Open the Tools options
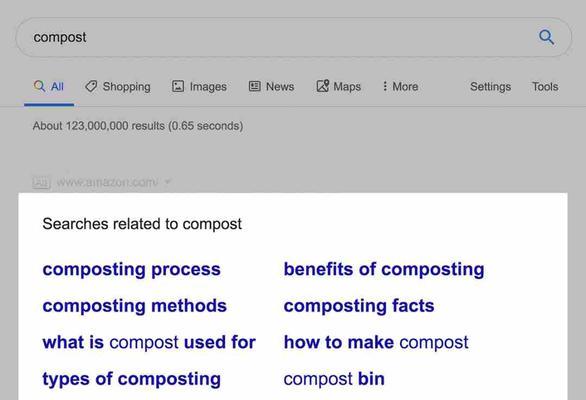 (545, 86)
